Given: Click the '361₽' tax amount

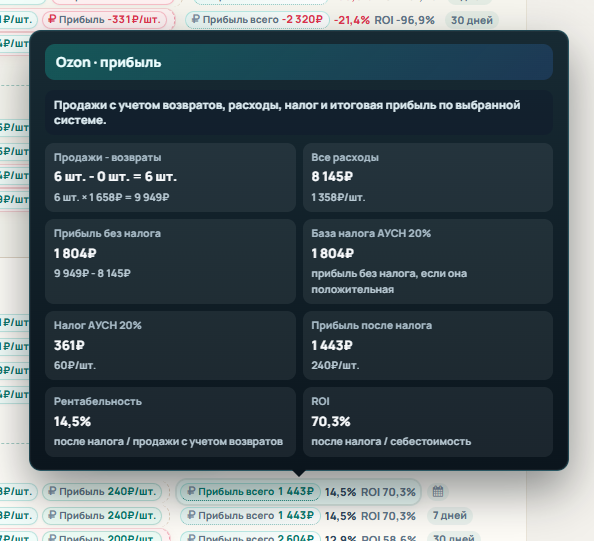Looking at the screenshot, I should (x=69, y=345).
